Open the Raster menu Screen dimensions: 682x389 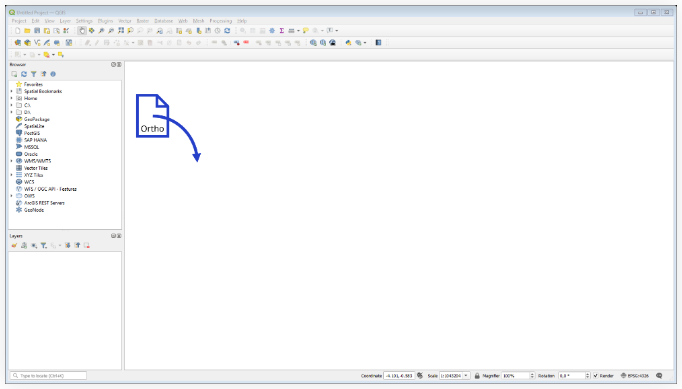click(x=143, y=21)
